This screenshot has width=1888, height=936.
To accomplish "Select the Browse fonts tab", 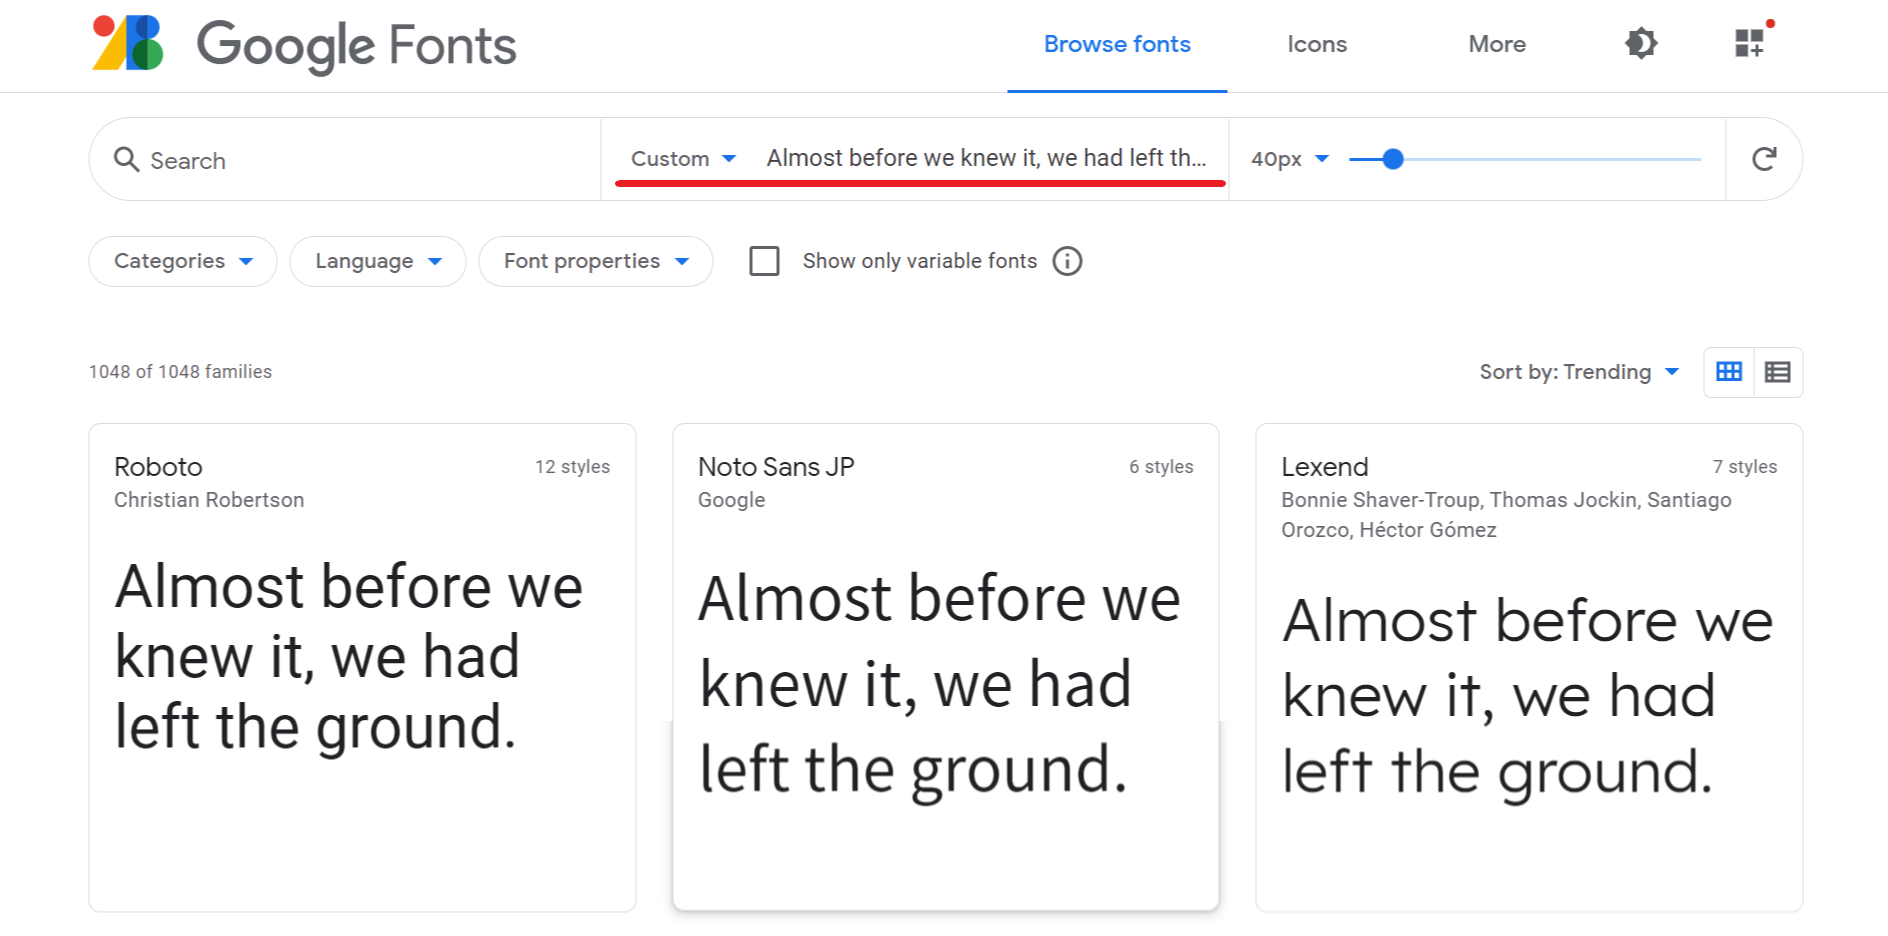I will click(1117, 44).
